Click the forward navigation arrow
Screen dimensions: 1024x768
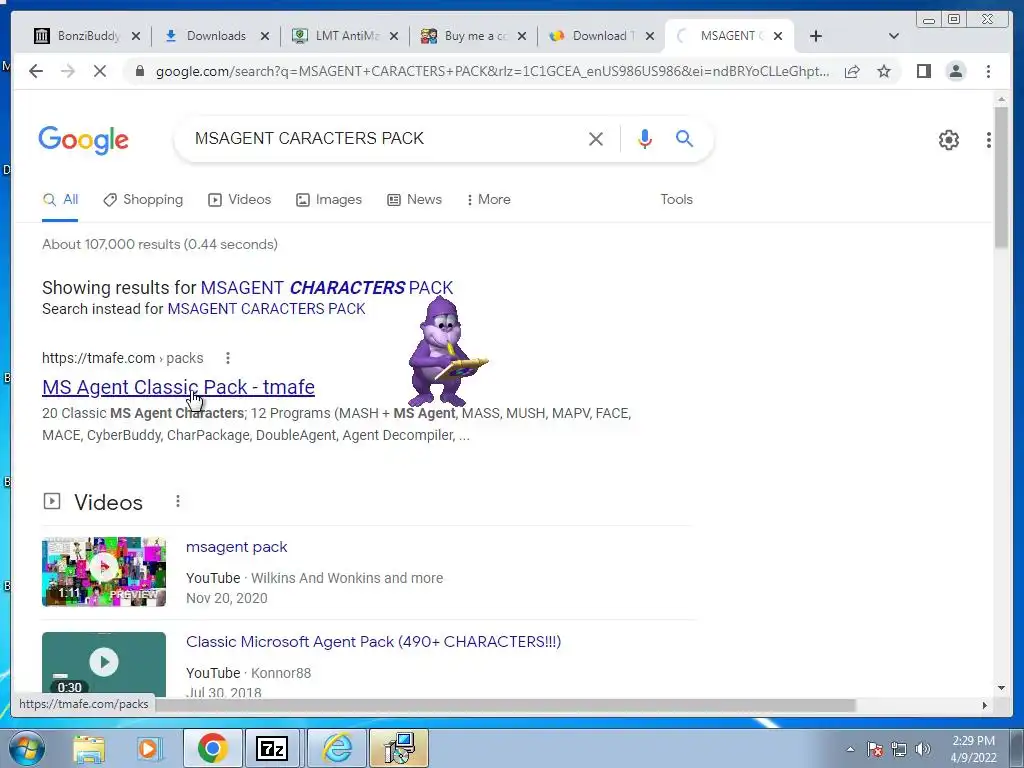(68, 71)
